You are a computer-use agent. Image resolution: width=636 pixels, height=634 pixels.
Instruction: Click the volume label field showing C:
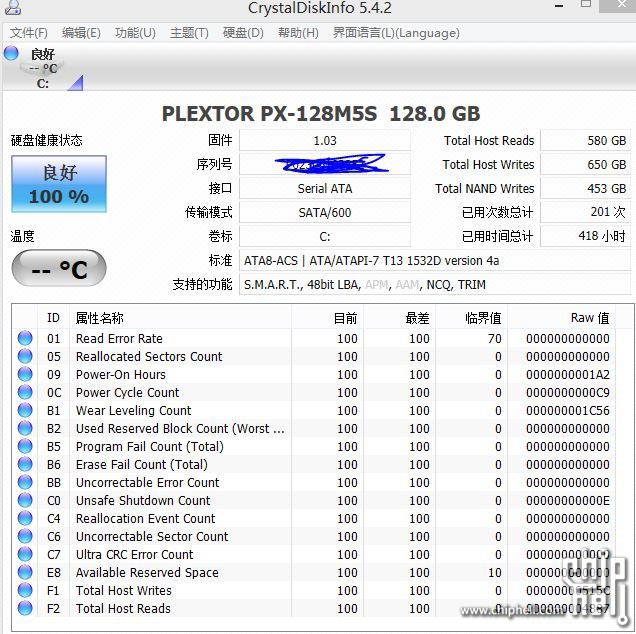click(x=324, y=236)
